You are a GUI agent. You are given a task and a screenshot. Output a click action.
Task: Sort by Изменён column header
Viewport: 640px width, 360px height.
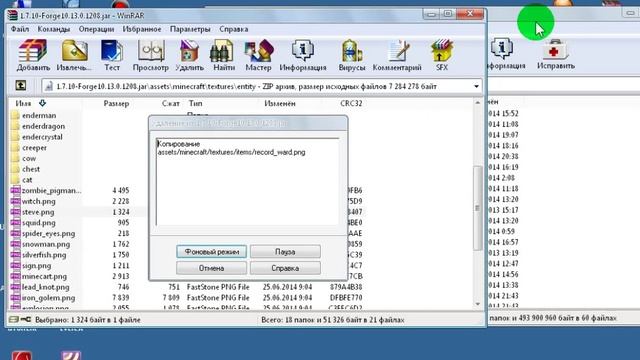pos(280,103)
